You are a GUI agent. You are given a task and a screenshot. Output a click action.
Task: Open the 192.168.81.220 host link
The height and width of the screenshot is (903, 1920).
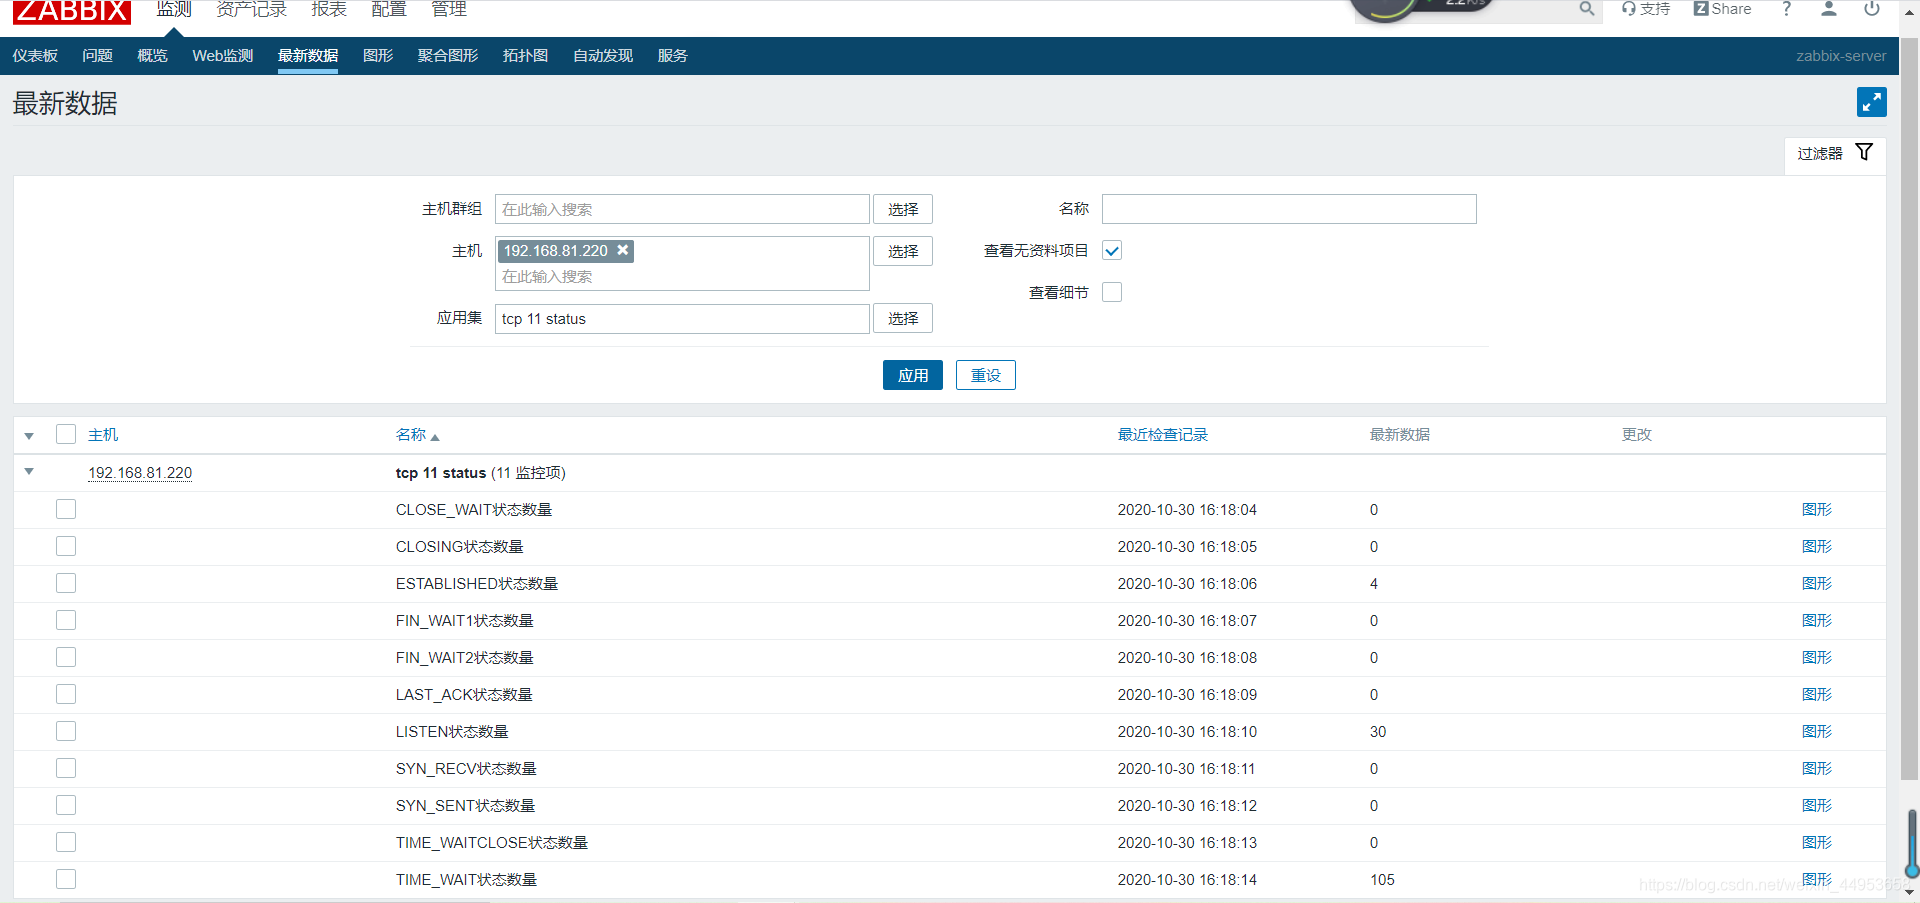[x=140, y=473]
